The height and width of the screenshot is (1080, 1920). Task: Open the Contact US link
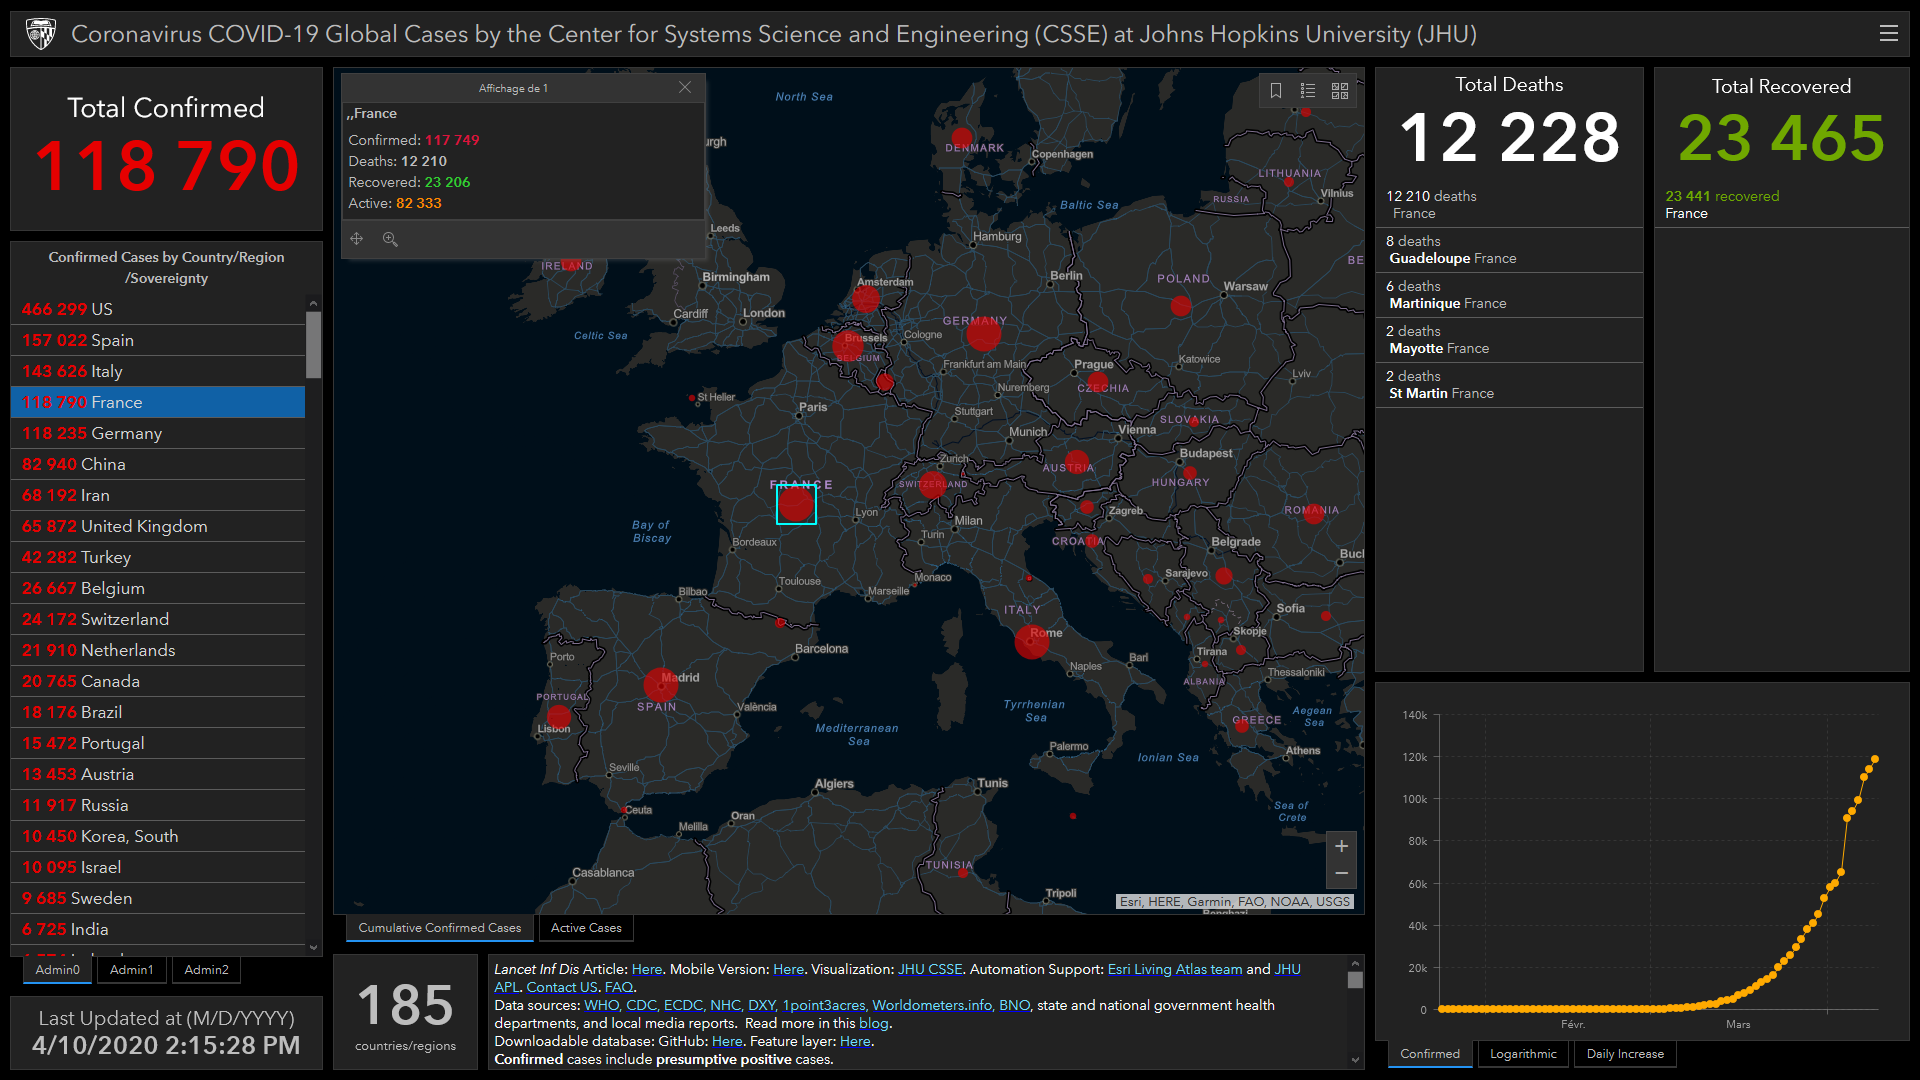point(562,987)
